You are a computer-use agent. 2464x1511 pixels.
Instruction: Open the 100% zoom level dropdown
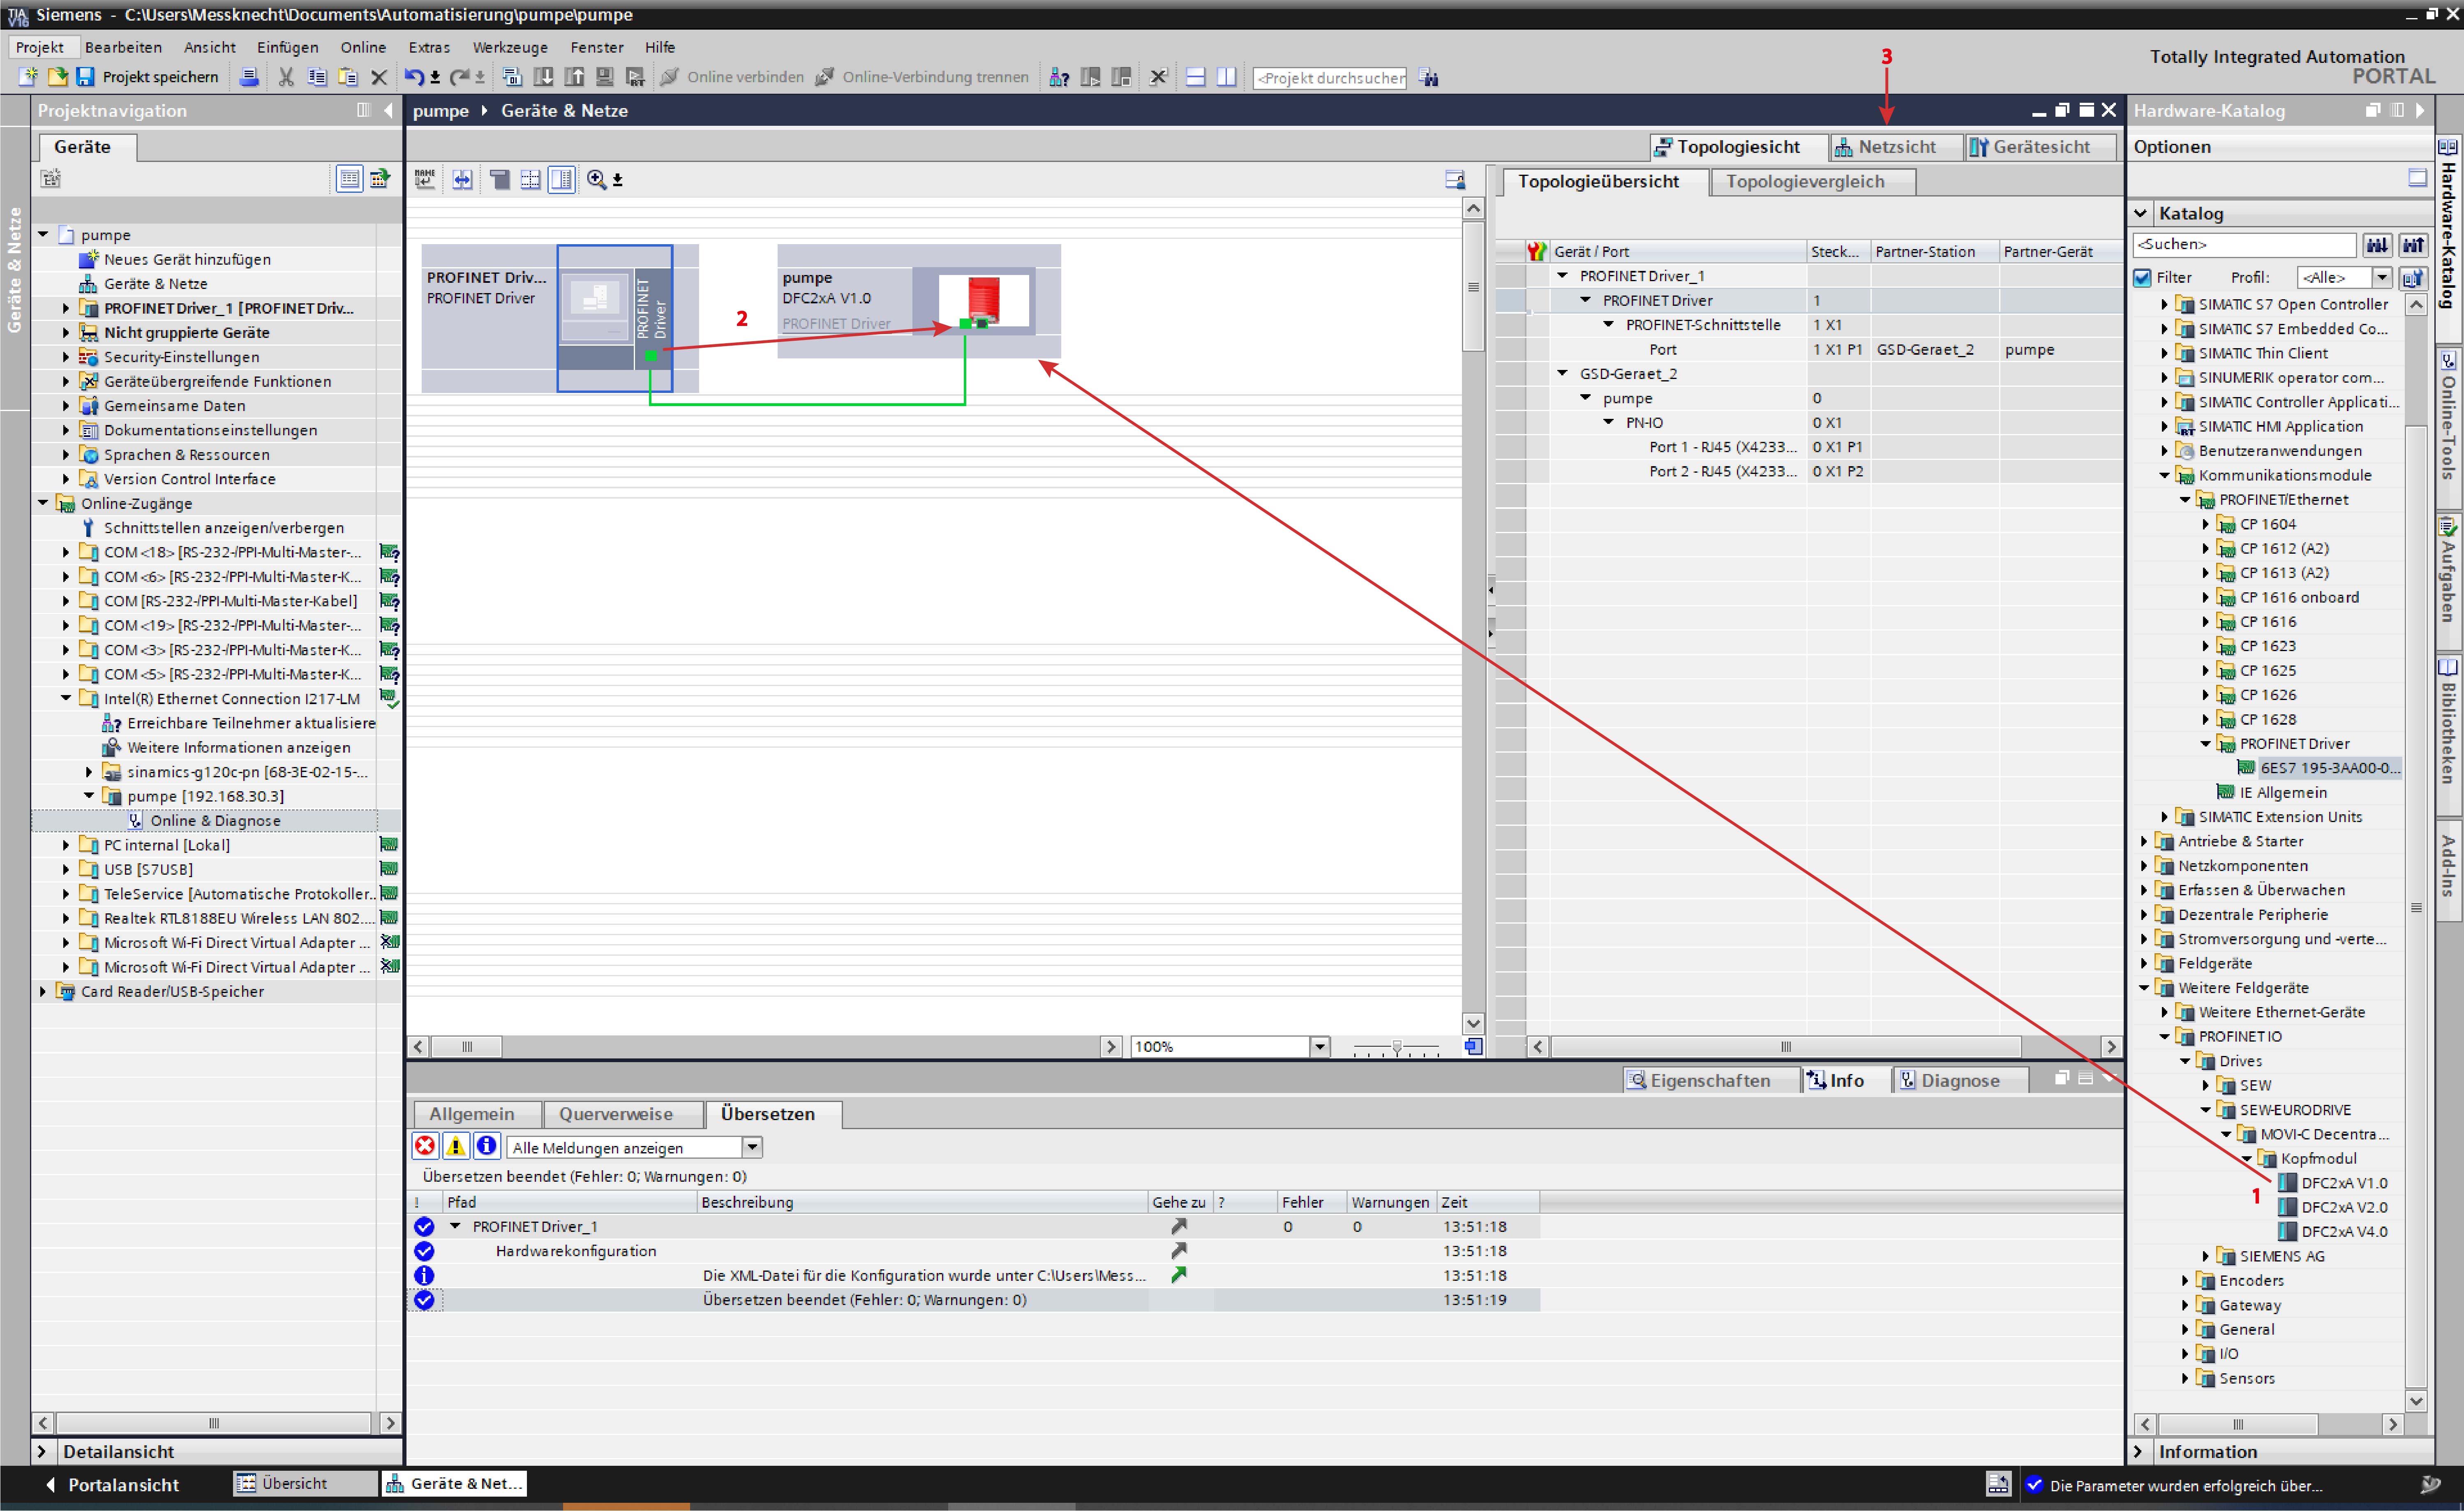tap(1320, 1046)
